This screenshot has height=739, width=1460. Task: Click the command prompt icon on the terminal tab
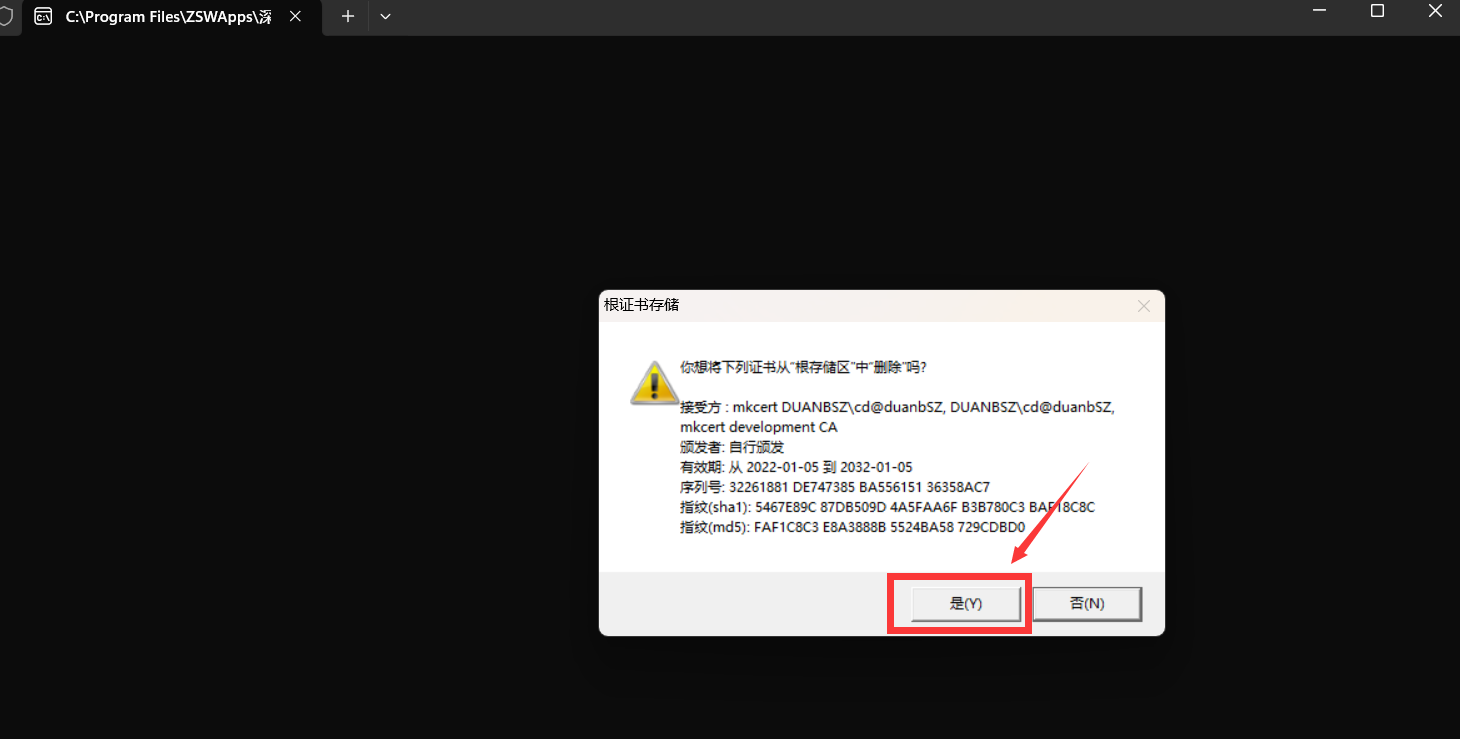[x=43, y=16]
